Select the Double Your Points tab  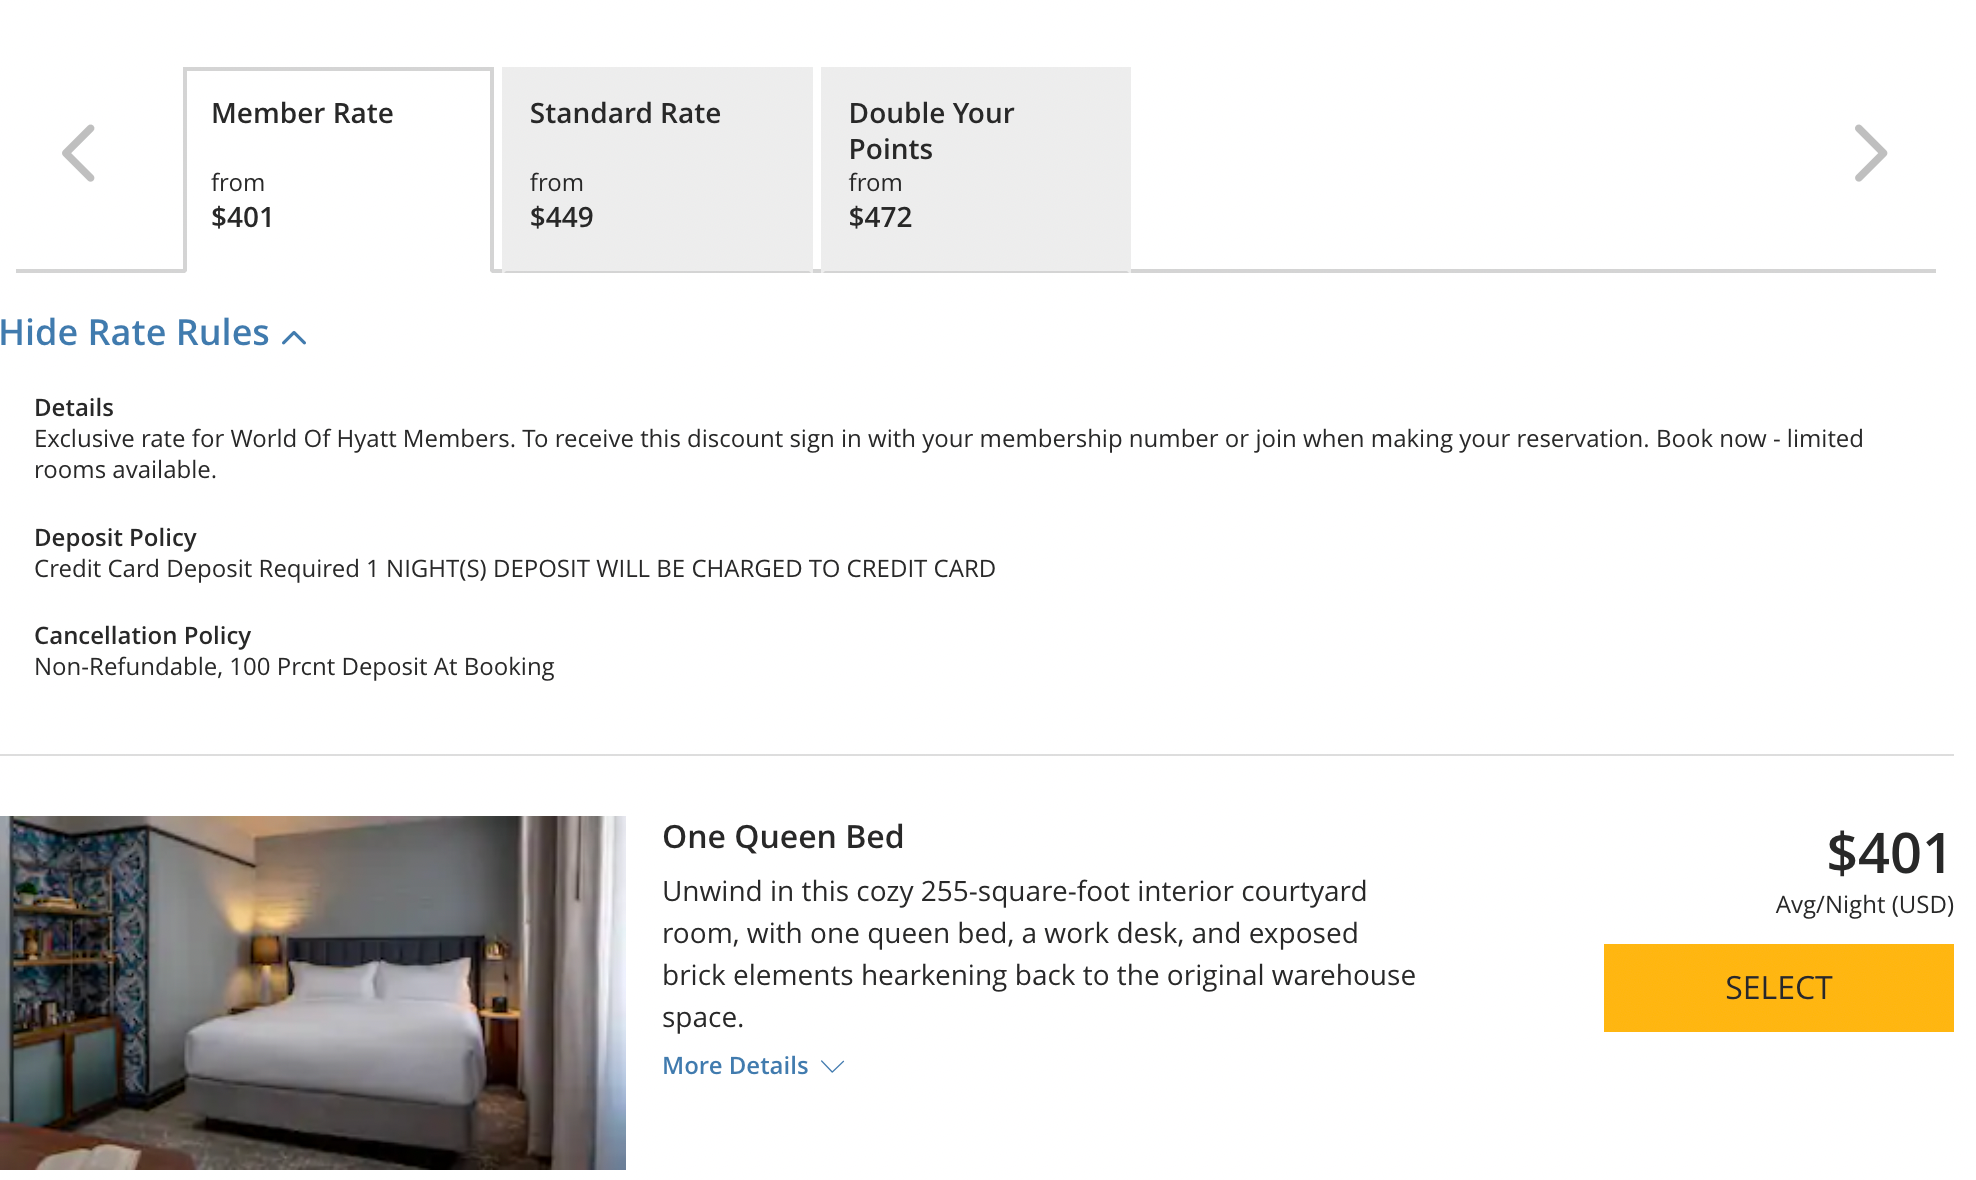pyautogui.click(x=976, y=168)
